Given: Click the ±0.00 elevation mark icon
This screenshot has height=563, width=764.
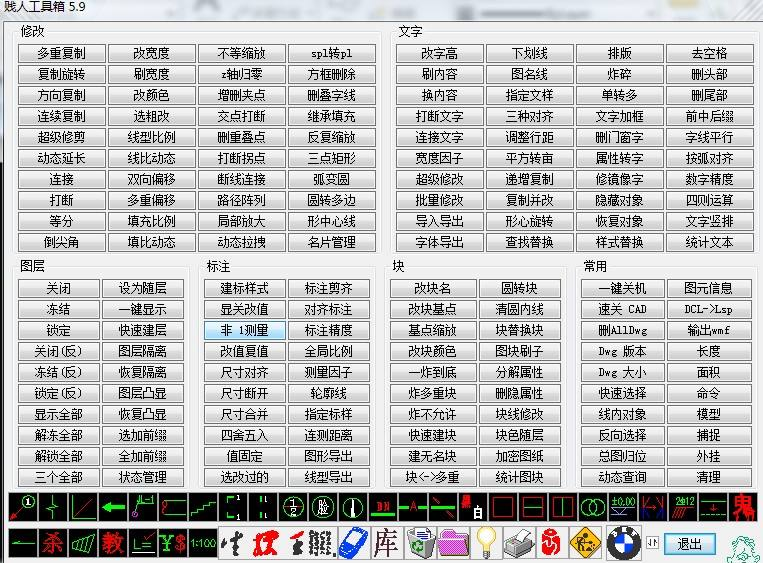Looking at the screenshot, I should 623,507.
